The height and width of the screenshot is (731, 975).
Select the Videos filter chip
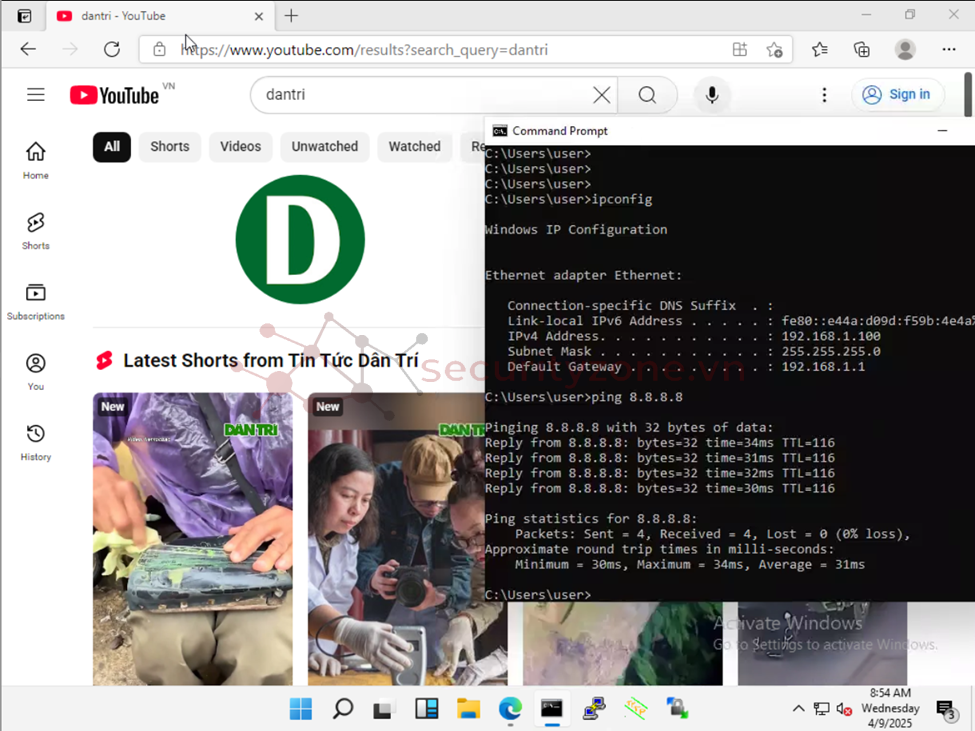(240, 147)
